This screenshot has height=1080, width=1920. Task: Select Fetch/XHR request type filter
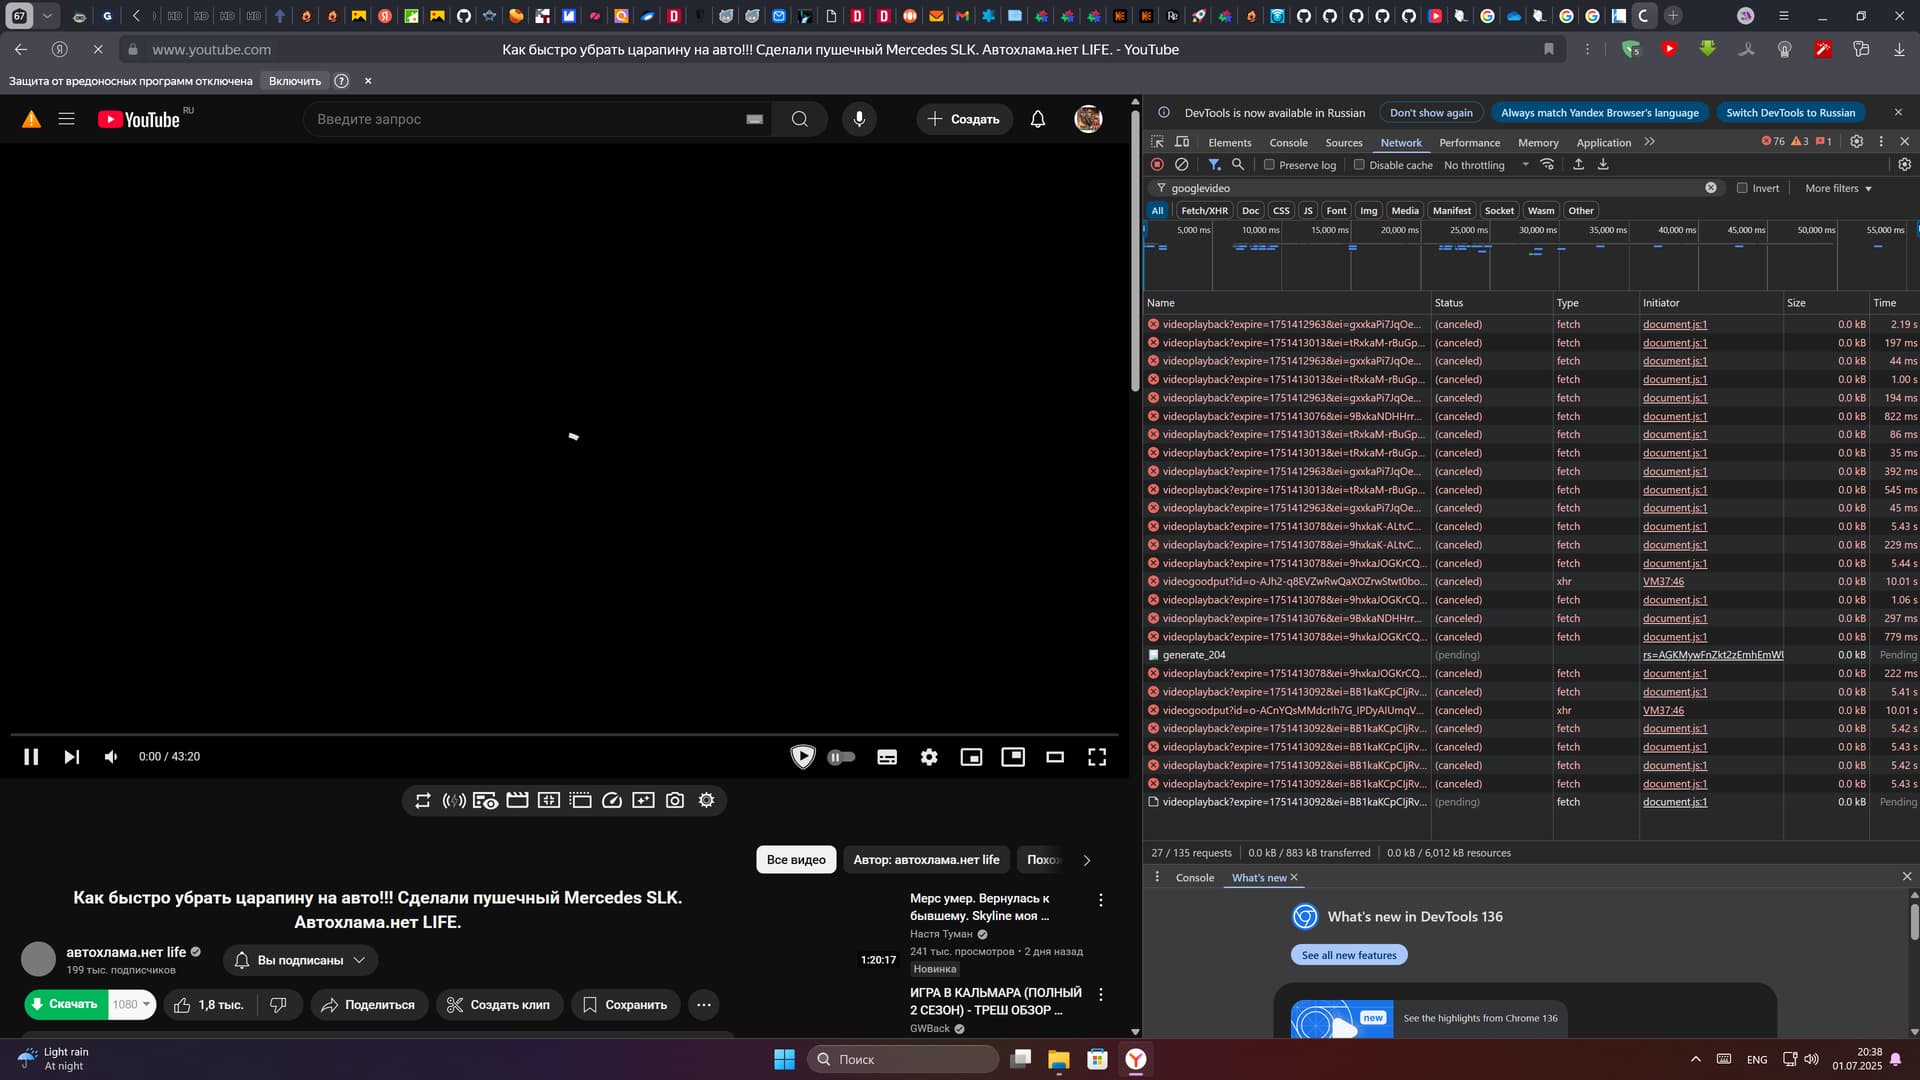[x=1204, y=211]
